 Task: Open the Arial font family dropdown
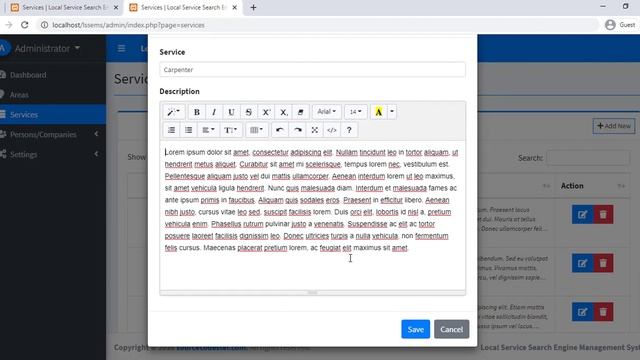point(327,112)
